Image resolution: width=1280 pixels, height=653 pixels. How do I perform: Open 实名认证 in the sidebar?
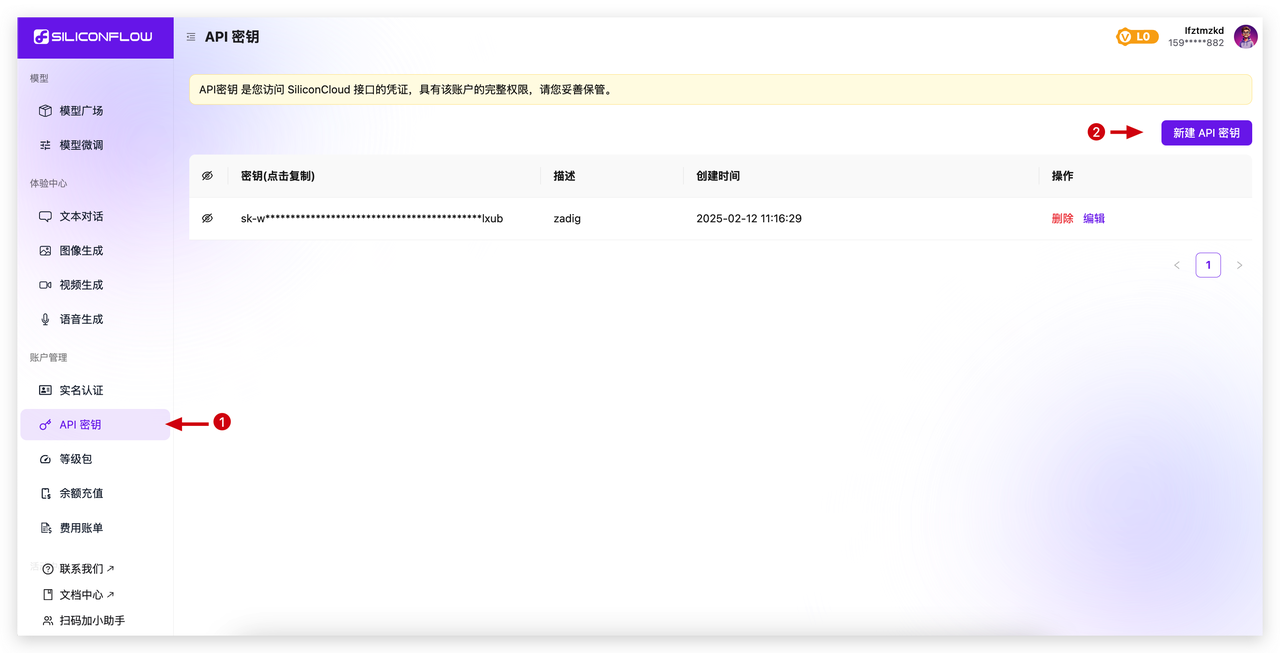(x=81, y=390)
